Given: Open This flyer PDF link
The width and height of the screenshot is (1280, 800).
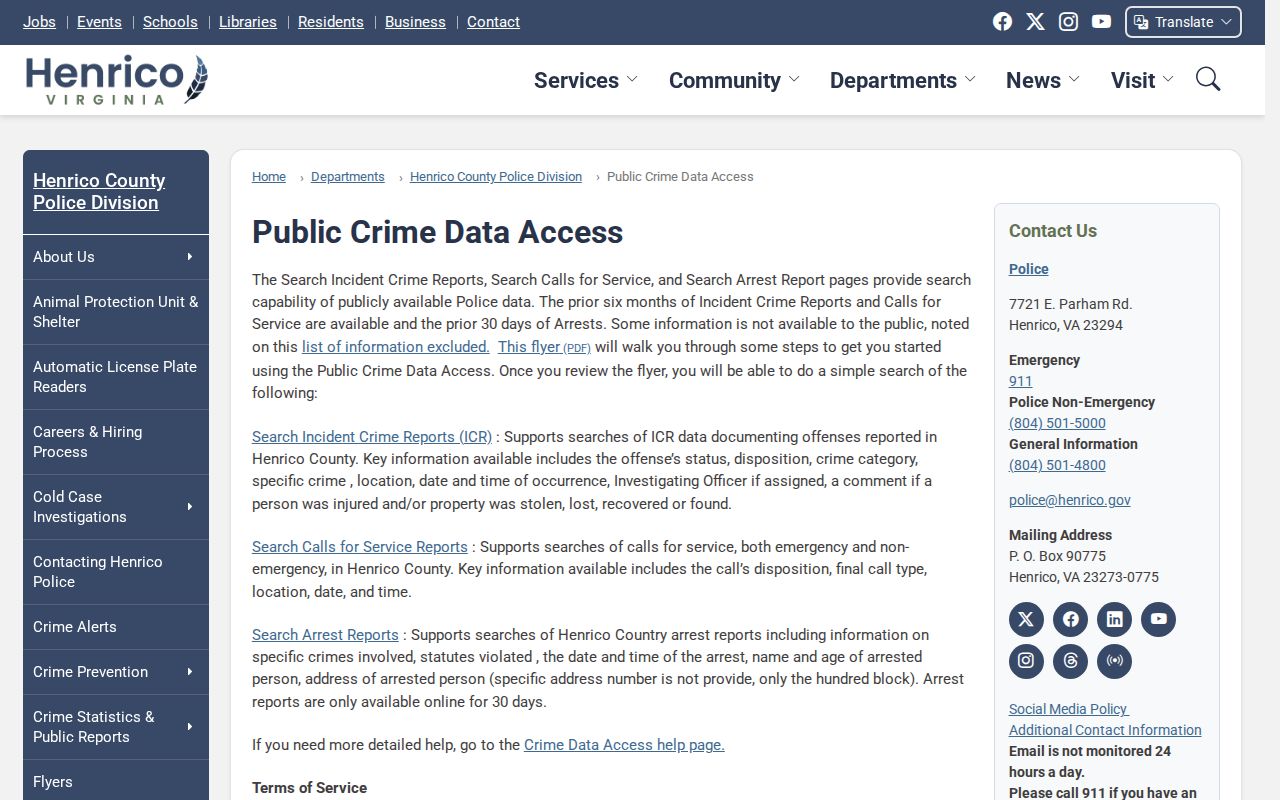Looking at the screenshot, I should (544, 347).
